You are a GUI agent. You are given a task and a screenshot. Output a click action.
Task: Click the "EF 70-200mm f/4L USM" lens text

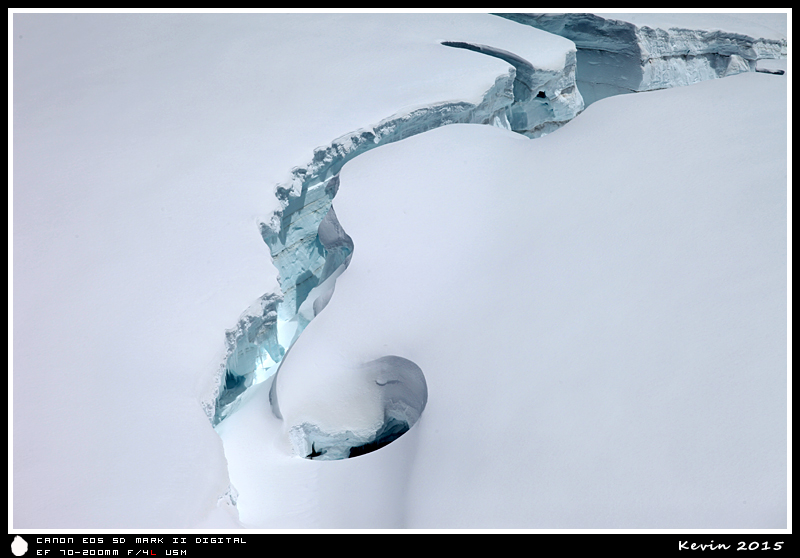[x=111, y=552]
